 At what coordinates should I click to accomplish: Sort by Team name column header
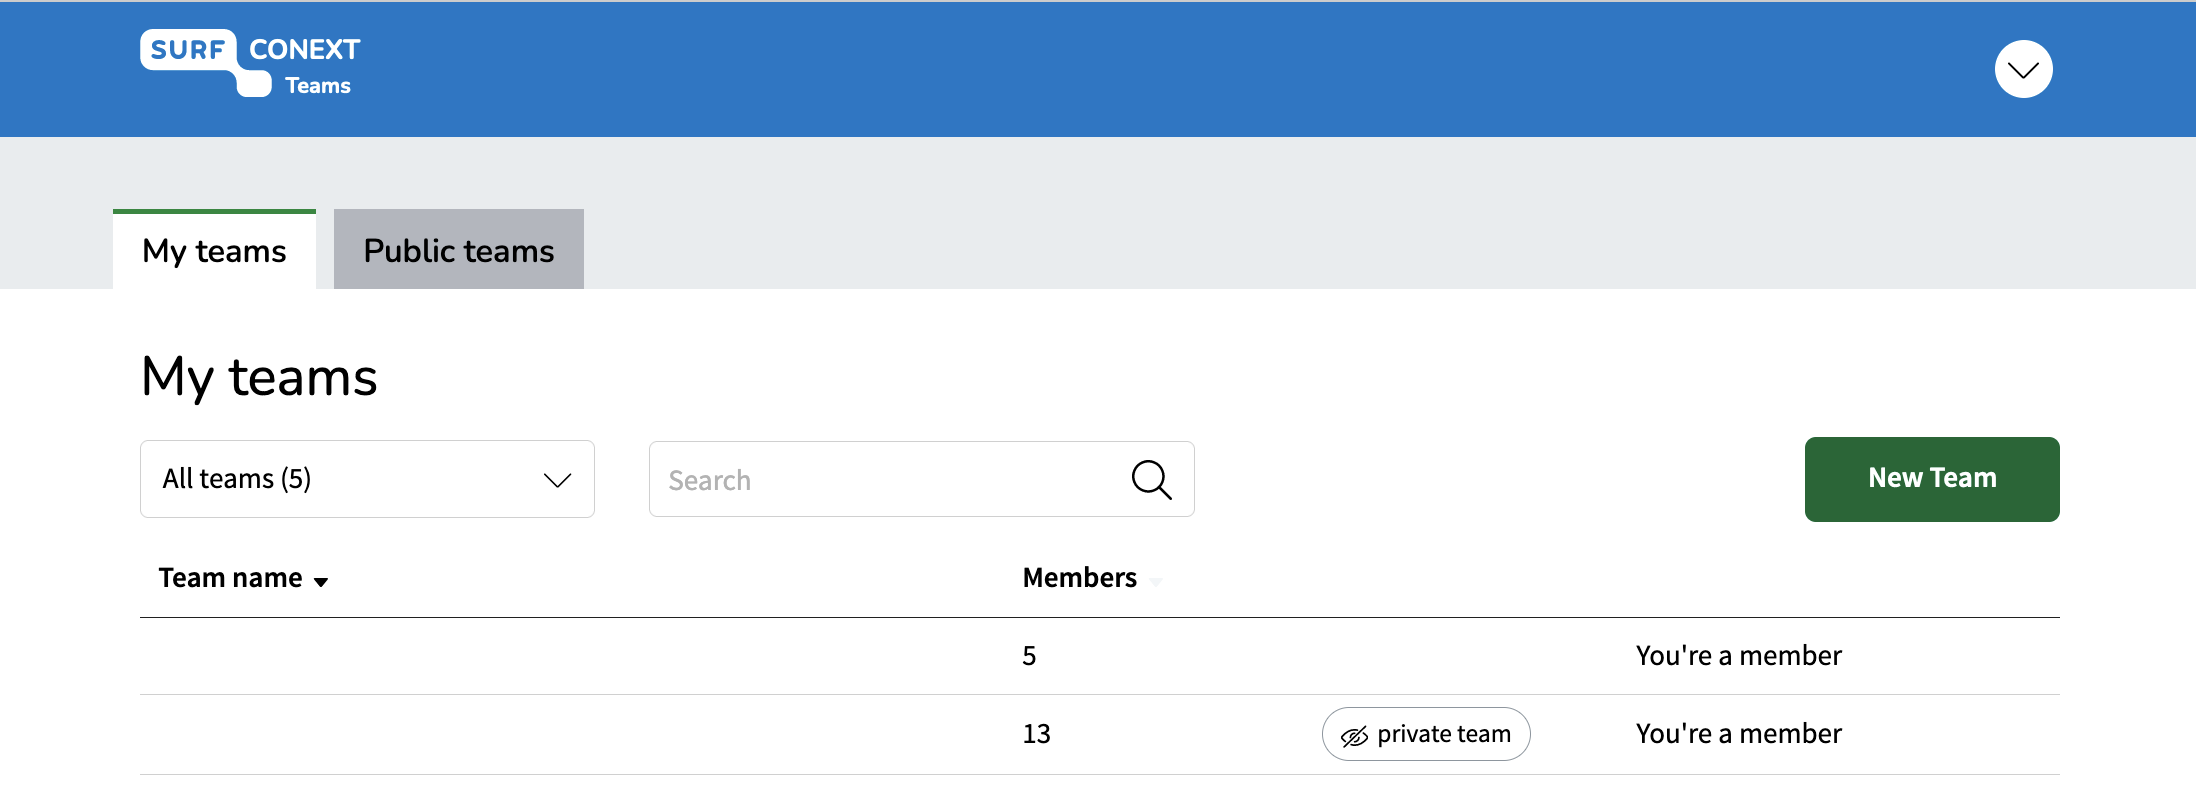pos(243,578)
